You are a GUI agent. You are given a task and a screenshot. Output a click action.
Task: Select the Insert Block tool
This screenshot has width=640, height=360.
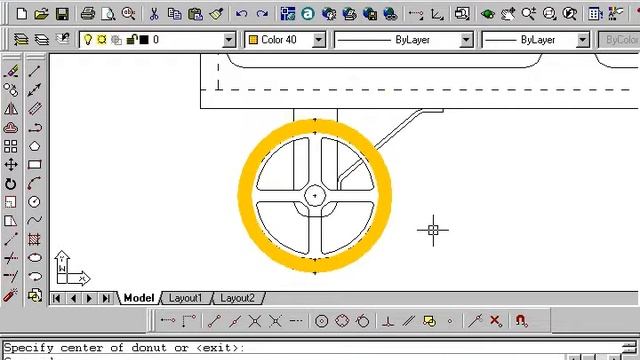(x=35, y=295)
